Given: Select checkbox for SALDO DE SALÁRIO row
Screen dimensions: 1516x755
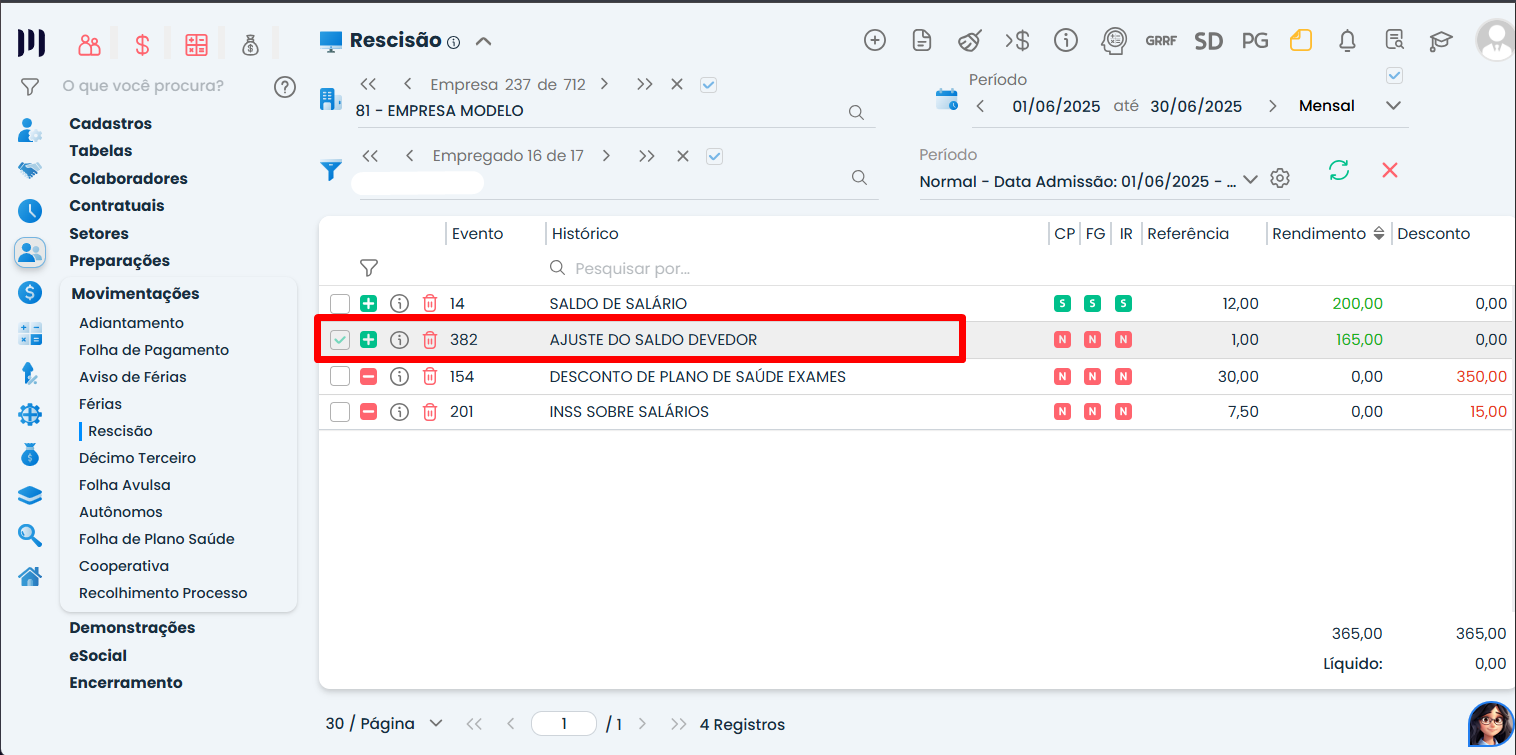Looking at the screenshot, I should coord(340,303).
